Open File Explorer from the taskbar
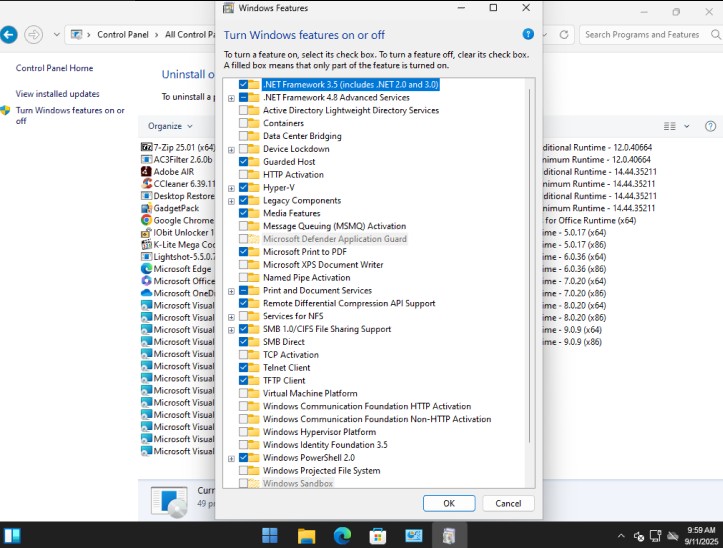The height and width of the screenshot is (548, 723). pyautogui.click(x=306, y=536)
